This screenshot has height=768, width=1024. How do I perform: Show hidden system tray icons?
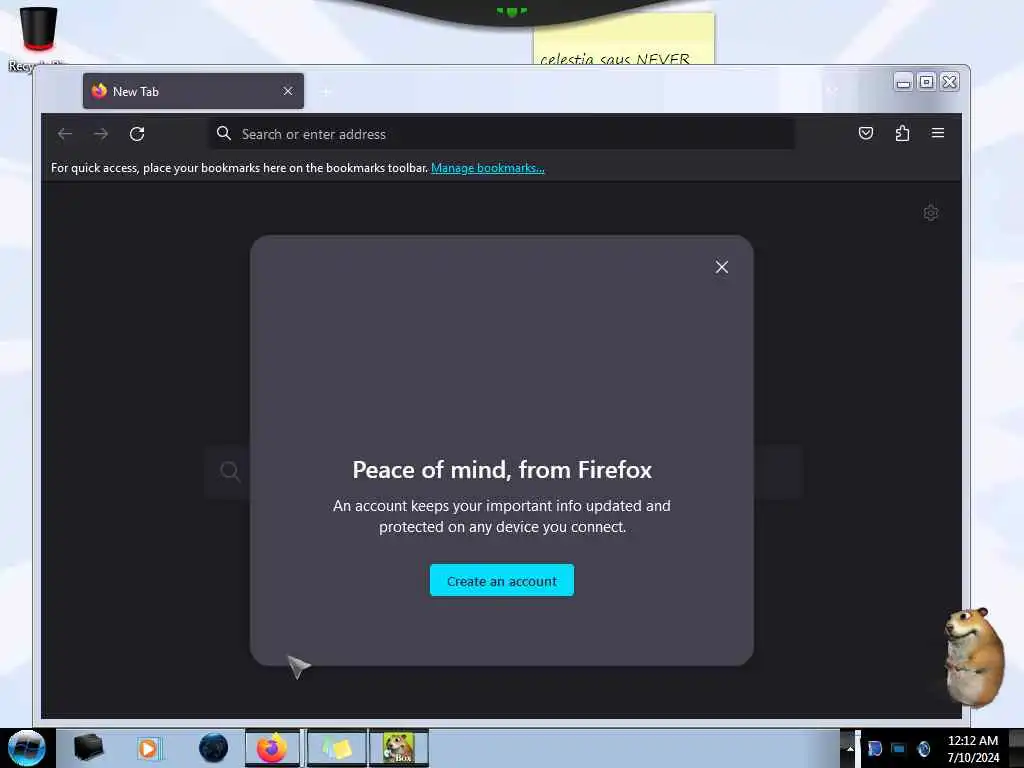point(850,749)
